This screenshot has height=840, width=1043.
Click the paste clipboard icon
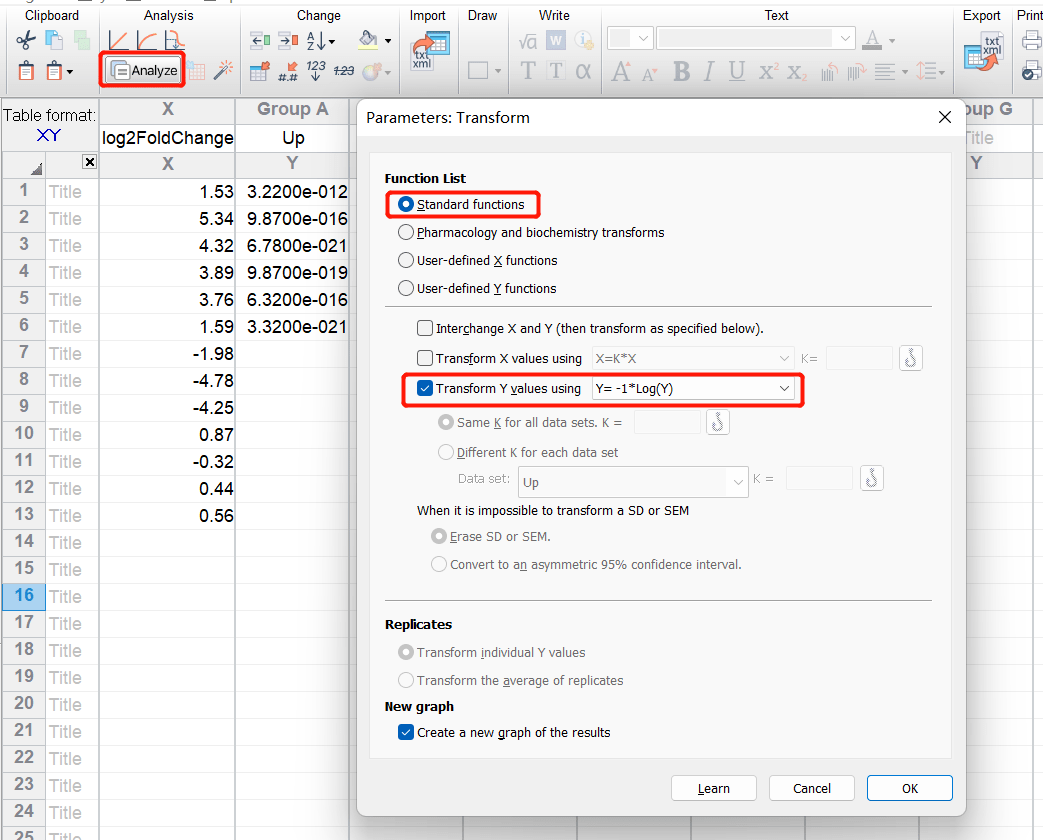[27, 71]
